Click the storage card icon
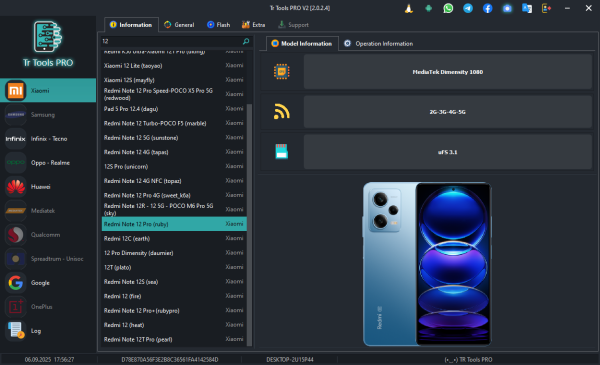The image size is (600, 365). point(282,152)
